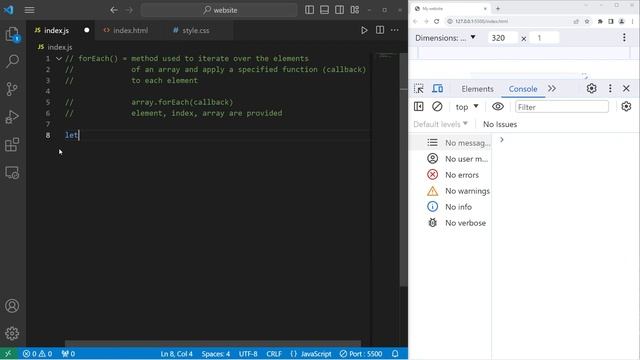
Task: Change end of line sequence CRLF
Action: 274,353
